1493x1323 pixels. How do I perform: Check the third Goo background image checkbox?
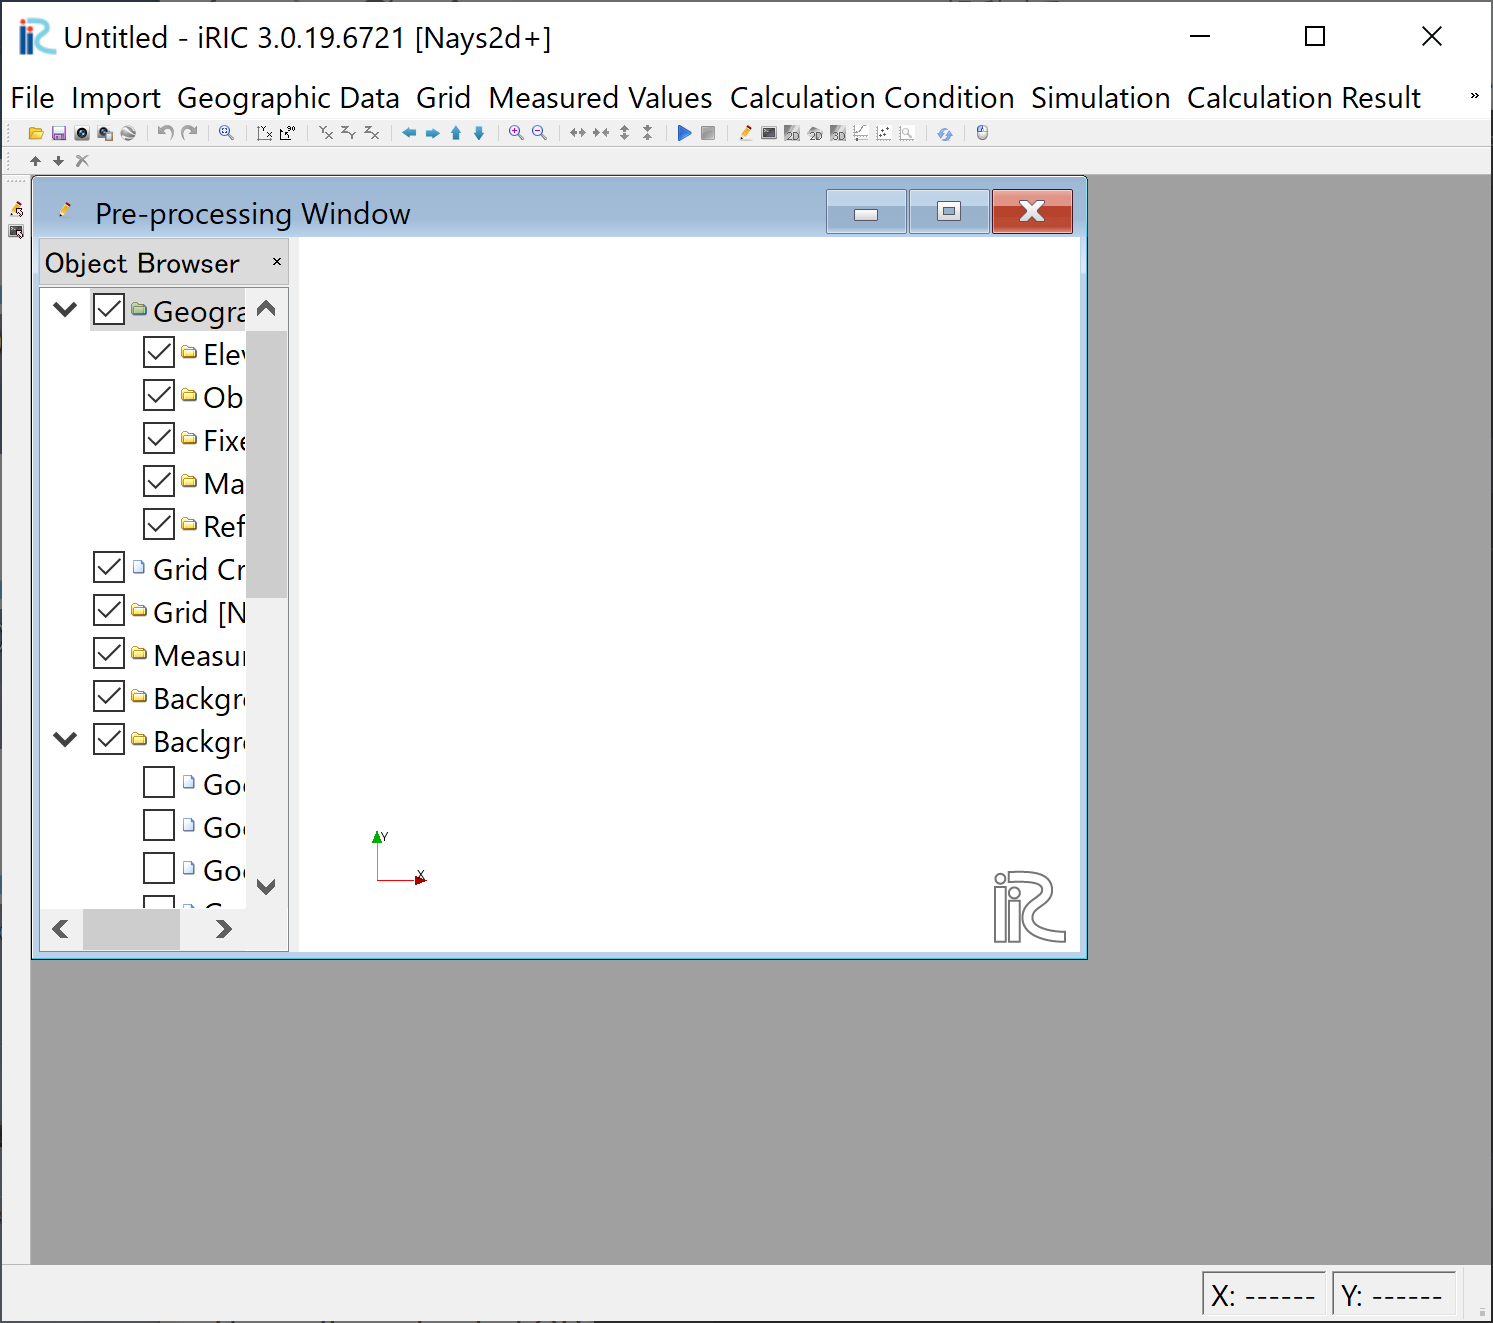coord(159,868)
